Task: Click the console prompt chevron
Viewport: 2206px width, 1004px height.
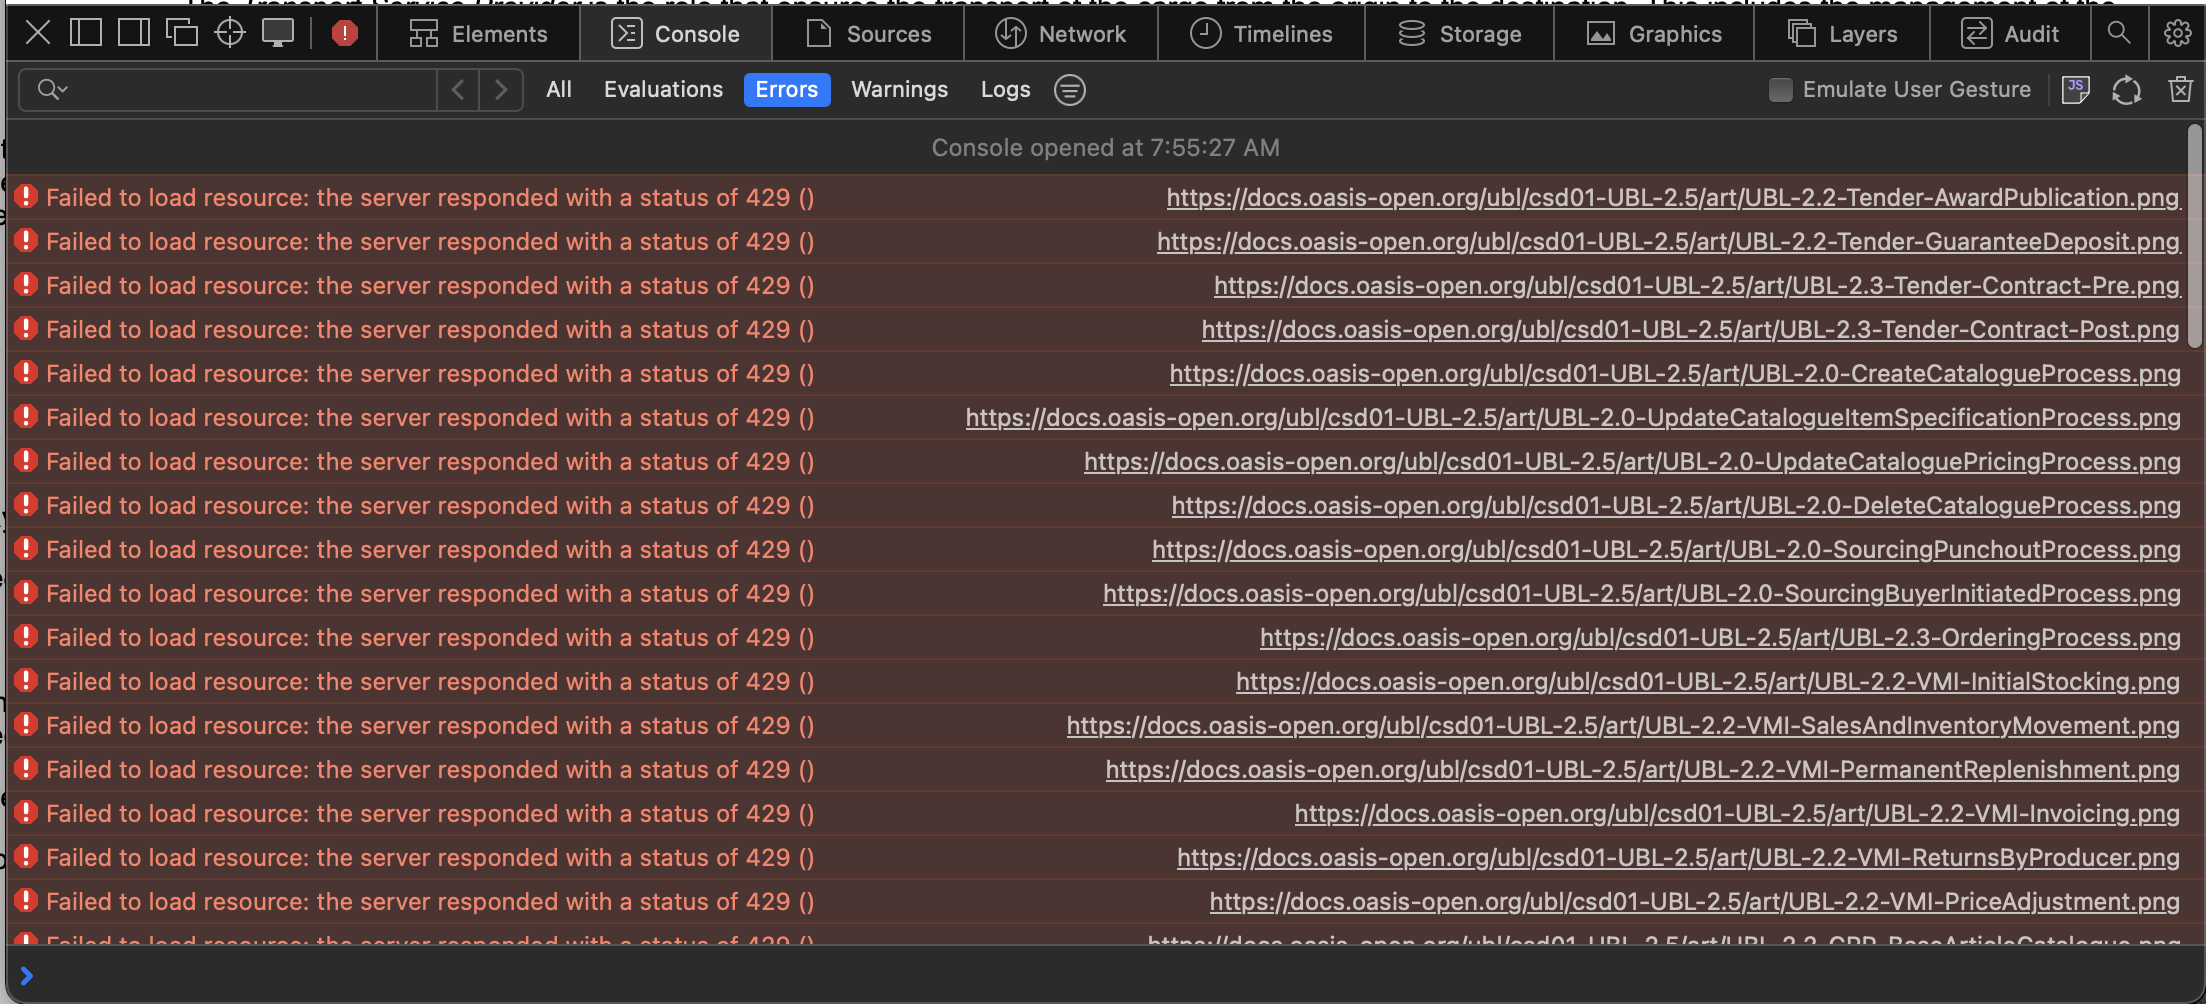Action: pos(27,975)
